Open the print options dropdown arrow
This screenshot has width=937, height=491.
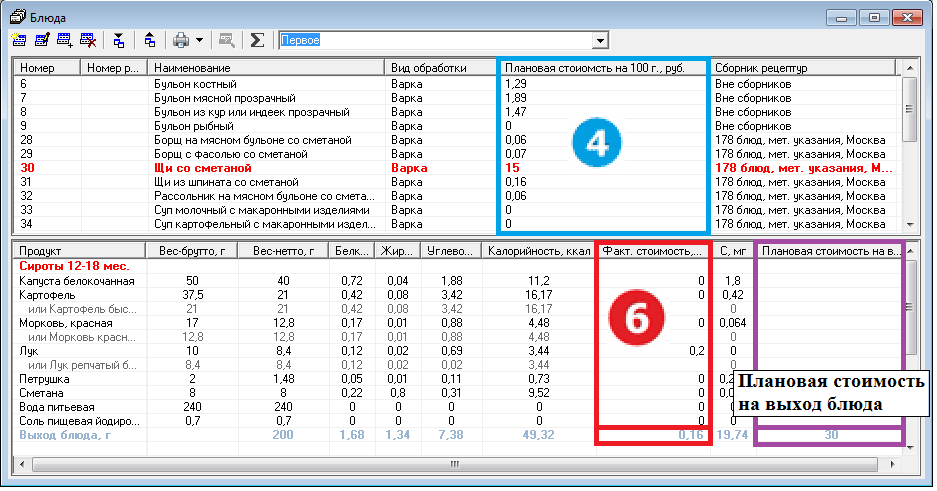click(x=200, y=40)
